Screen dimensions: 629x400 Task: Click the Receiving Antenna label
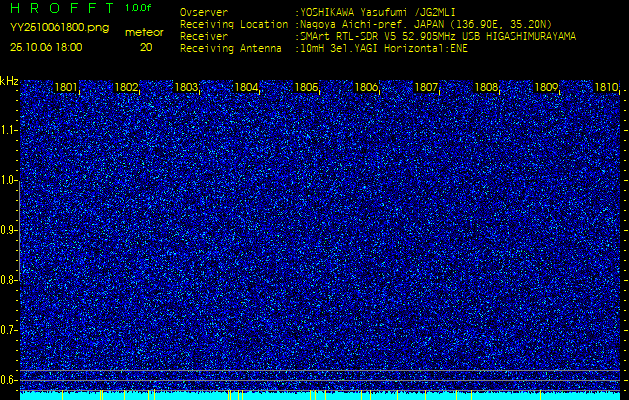tap(231, 49)
